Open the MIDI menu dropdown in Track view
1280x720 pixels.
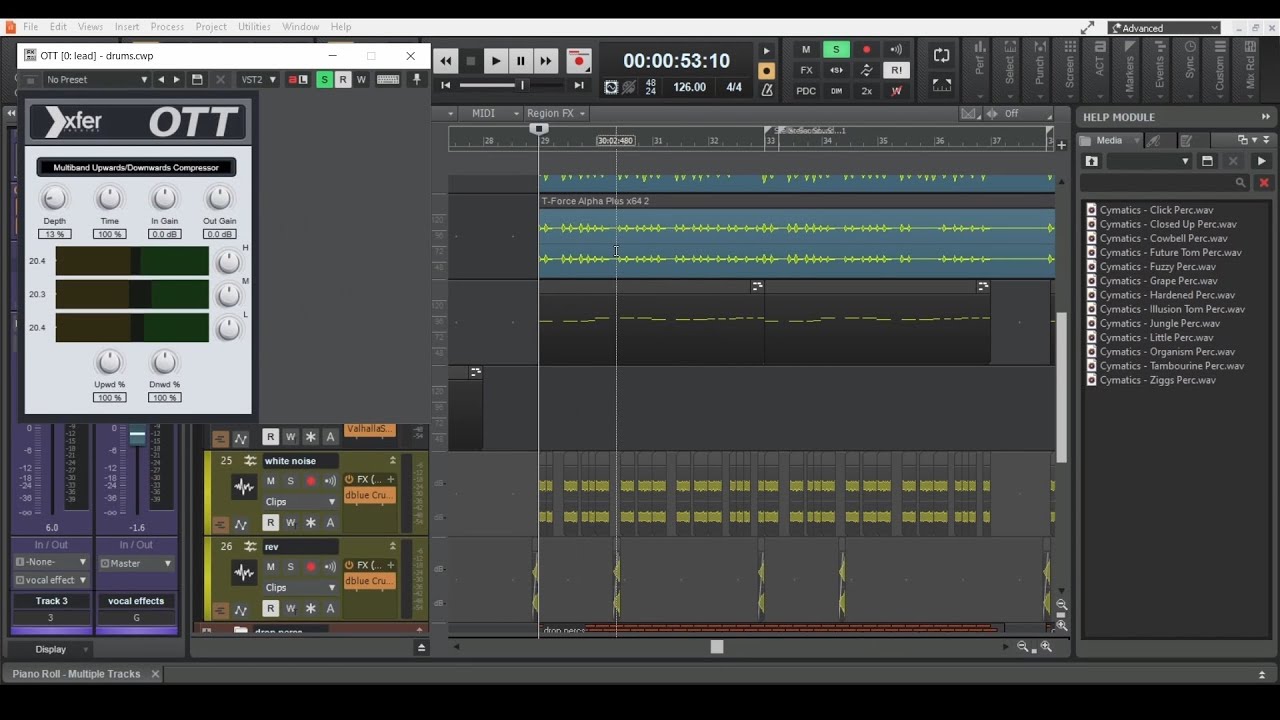click(495, 113)
